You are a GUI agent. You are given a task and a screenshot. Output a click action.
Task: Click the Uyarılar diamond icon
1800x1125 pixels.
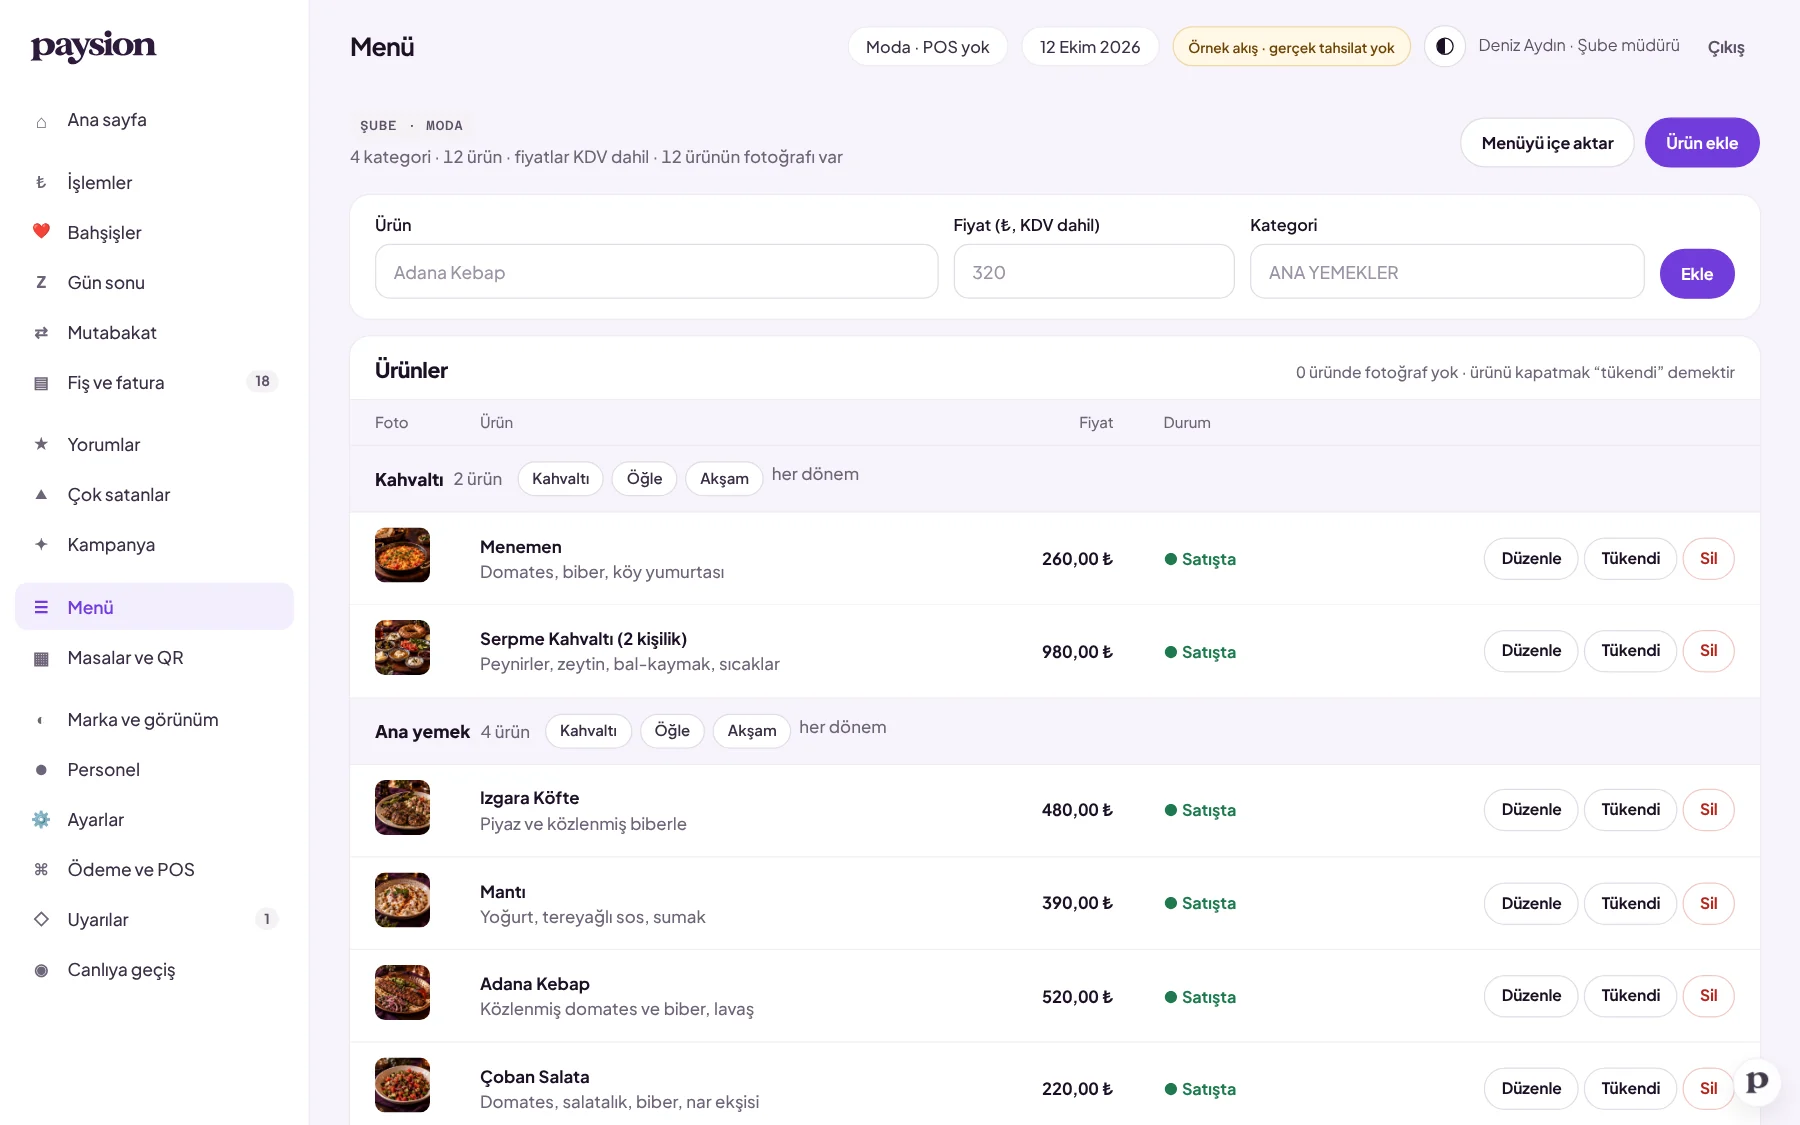pos(41,919)
